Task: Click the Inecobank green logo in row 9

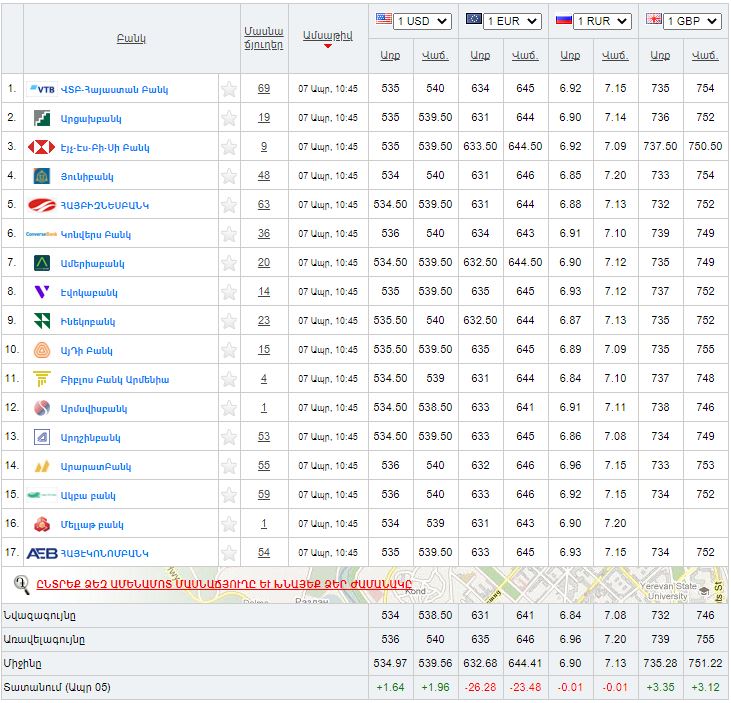Action: click(42, 321)
